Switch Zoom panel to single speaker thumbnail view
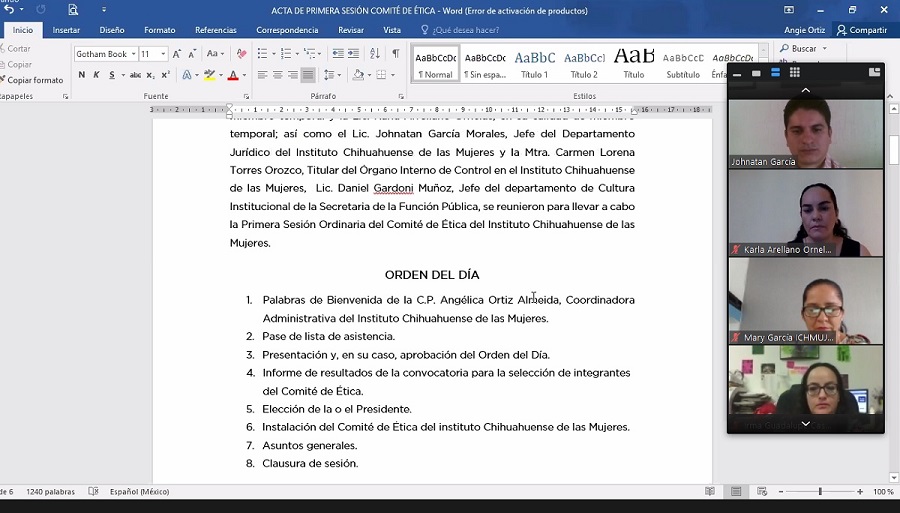 [756, 73]
